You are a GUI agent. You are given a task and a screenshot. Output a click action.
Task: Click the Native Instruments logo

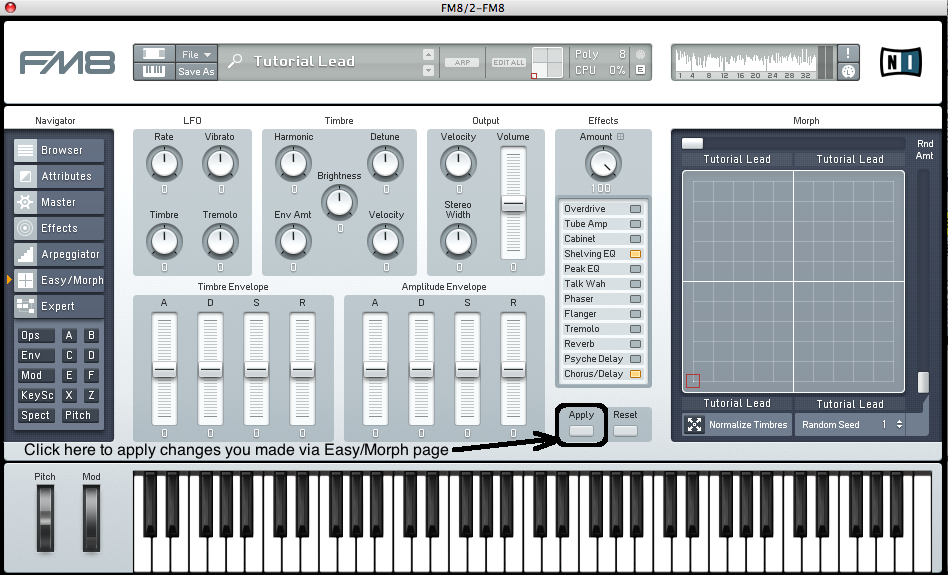coord(900,62)
